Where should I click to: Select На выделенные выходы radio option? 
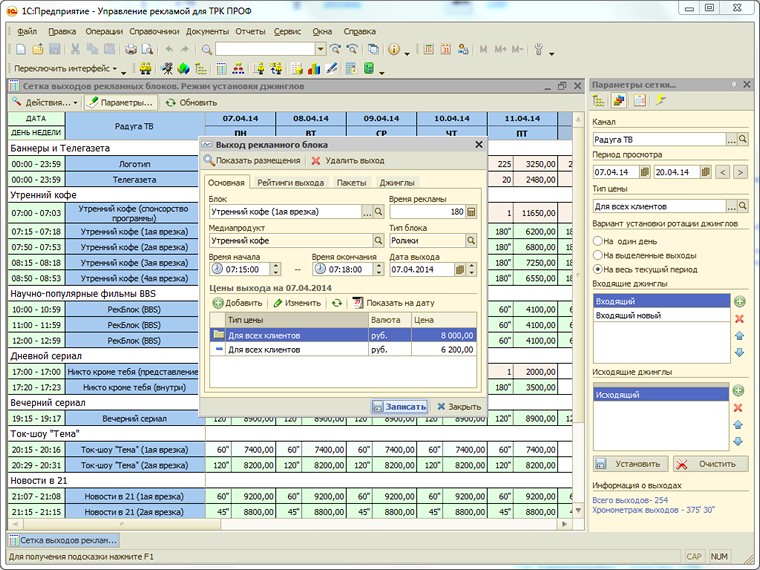[x=598, y=255]
